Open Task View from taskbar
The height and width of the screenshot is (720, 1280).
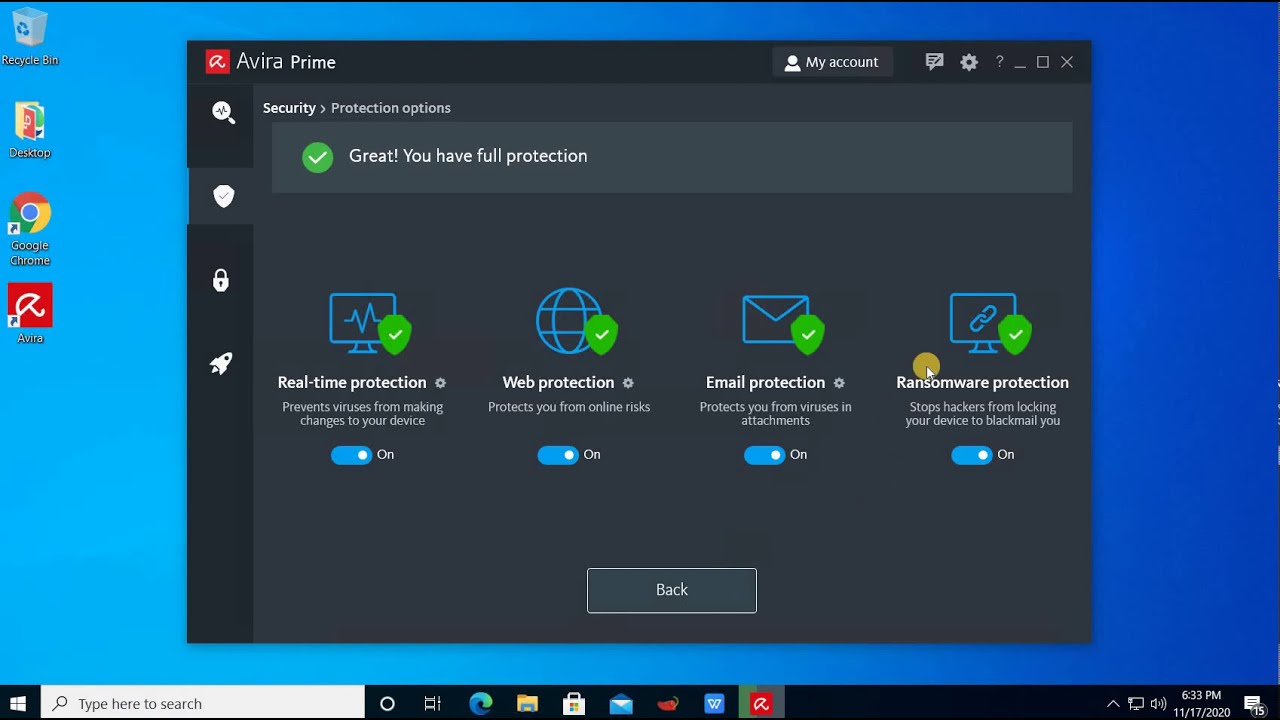433,703
